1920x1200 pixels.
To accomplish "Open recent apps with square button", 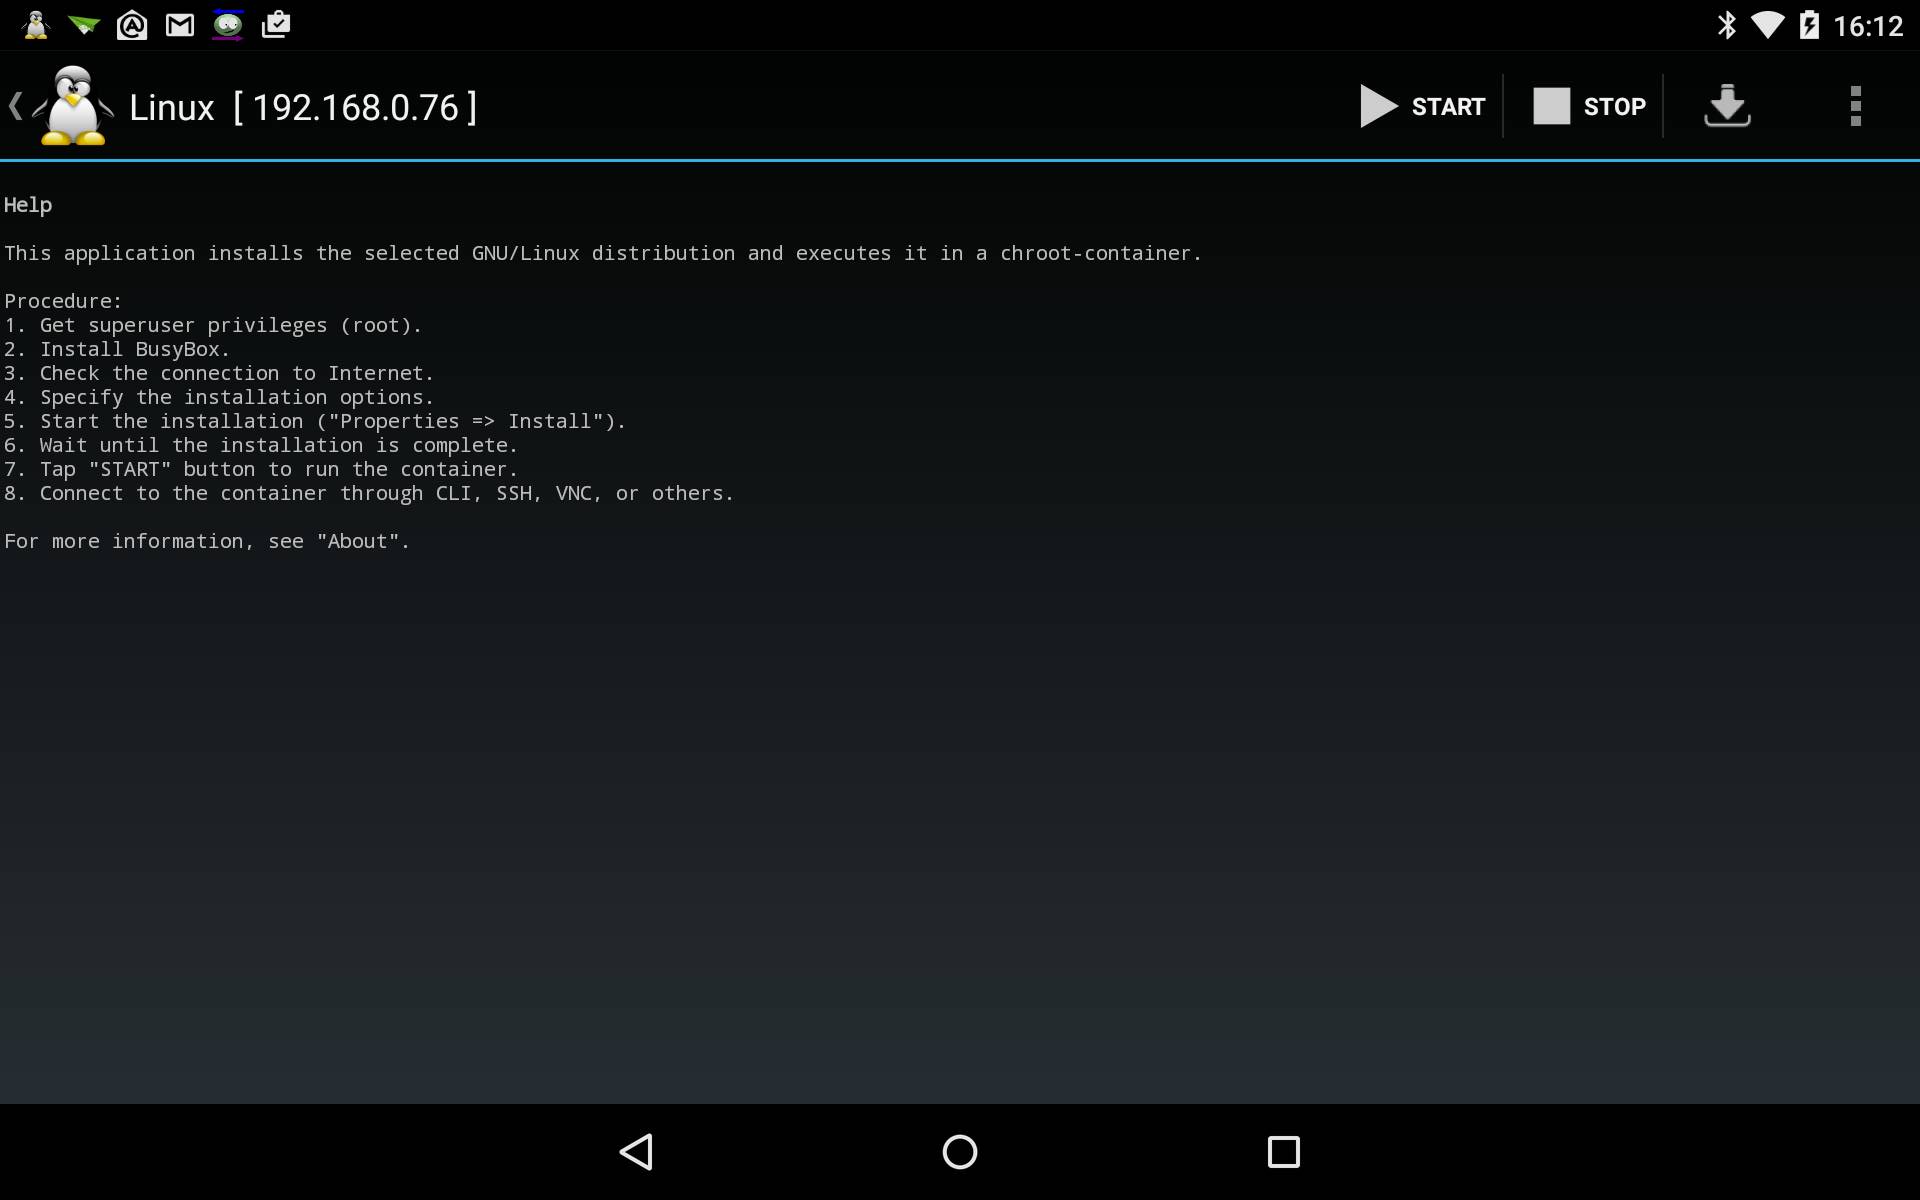I will 1283,1152.
